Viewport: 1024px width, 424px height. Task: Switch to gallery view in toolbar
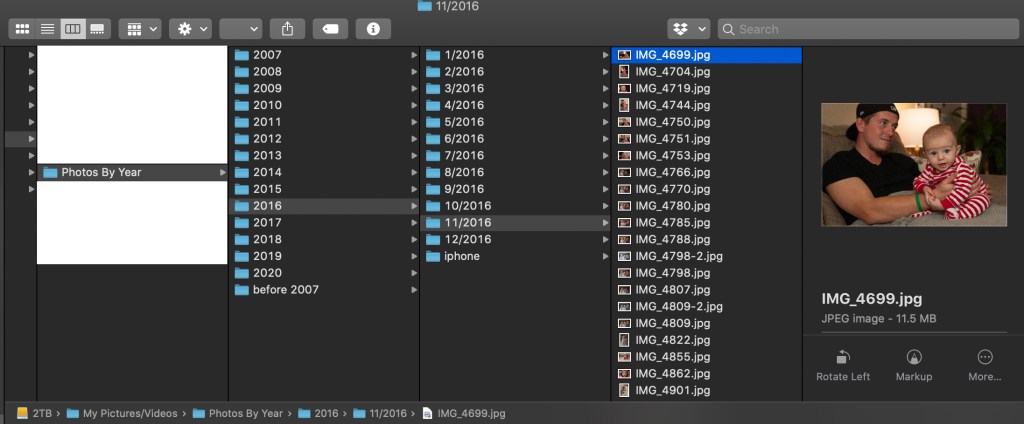(x=97, y=29)
